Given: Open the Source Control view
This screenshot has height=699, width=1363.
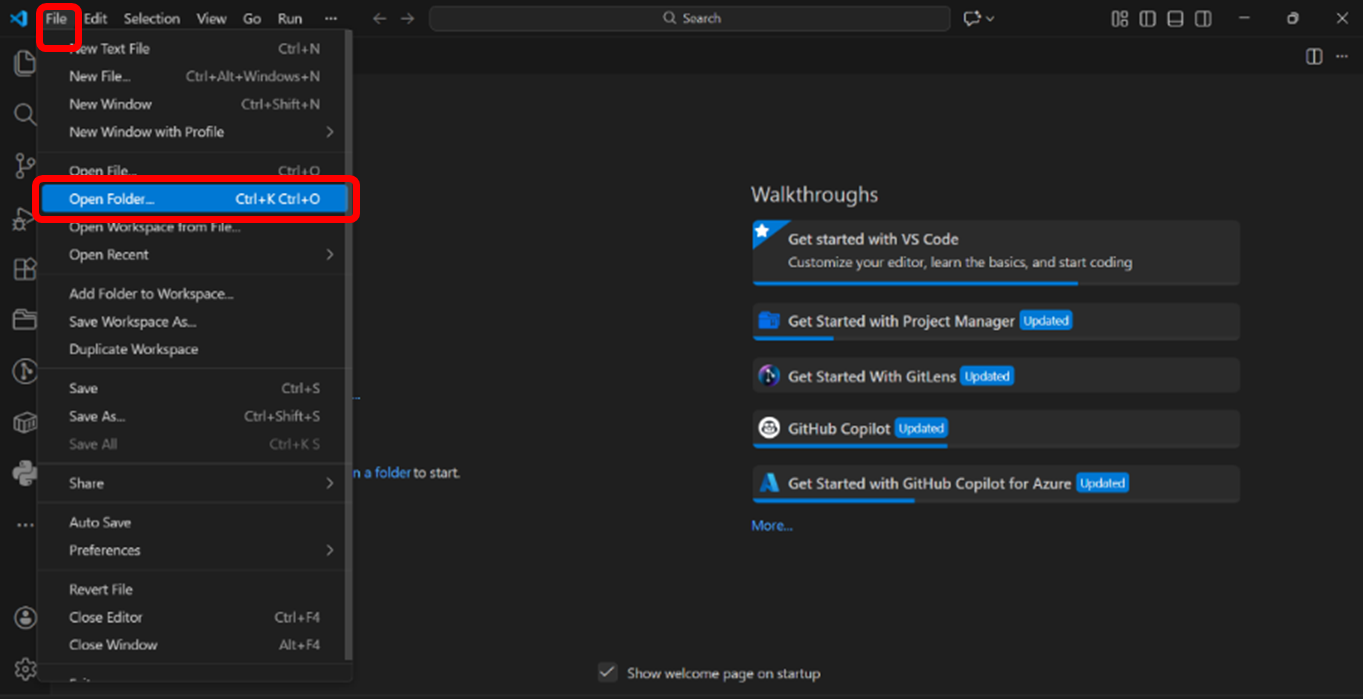Looking at the screenshot, I should point(24,166).
